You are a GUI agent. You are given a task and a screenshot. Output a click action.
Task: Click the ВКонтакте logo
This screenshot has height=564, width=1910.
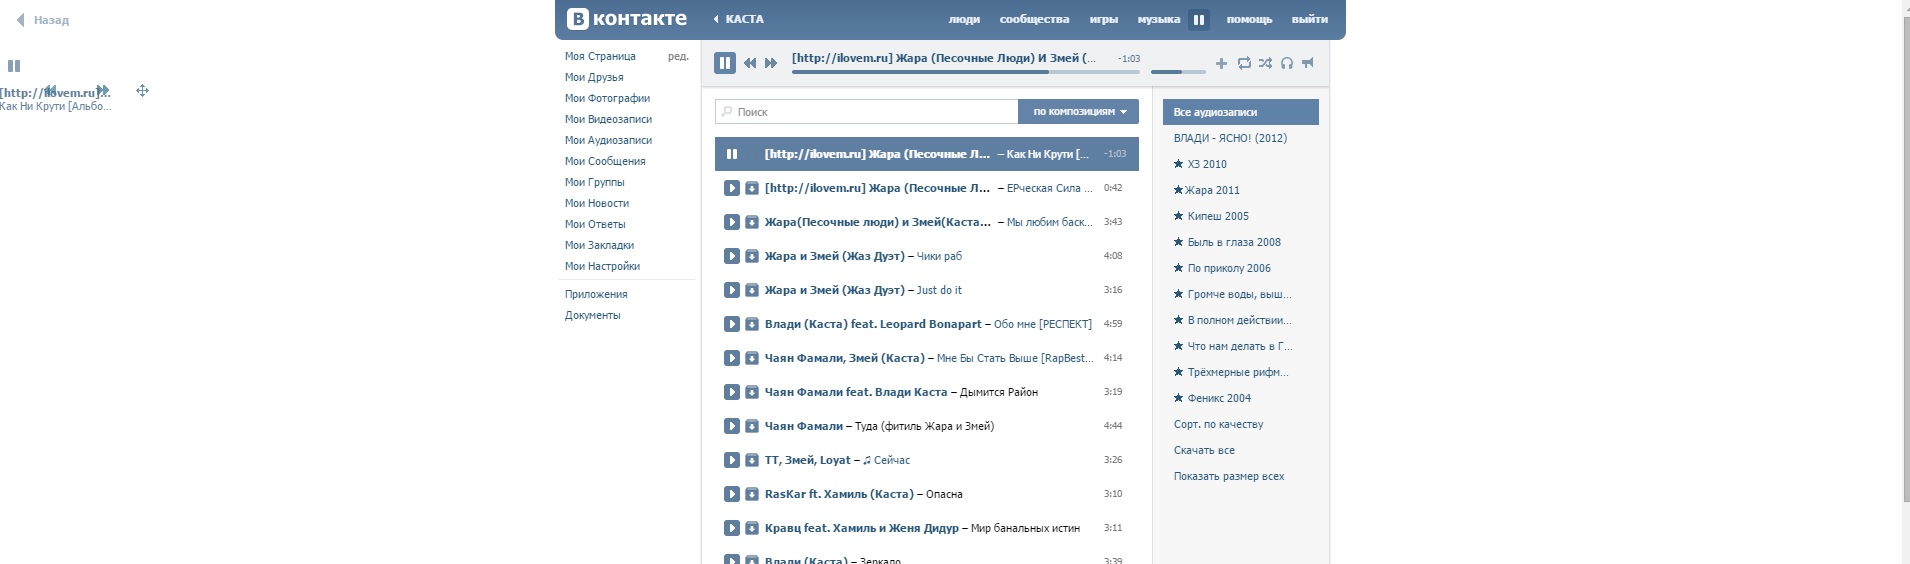click(627, 19)
